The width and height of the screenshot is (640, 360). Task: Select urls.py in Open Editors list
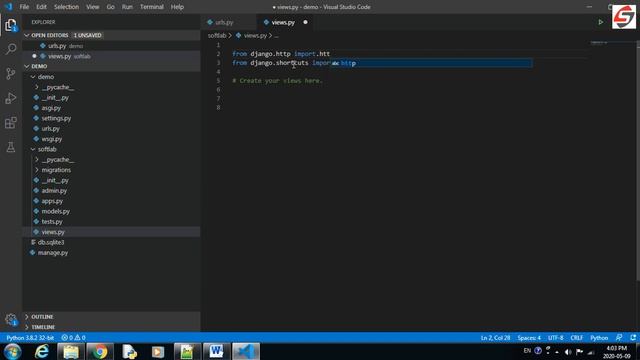coord(111,46)
